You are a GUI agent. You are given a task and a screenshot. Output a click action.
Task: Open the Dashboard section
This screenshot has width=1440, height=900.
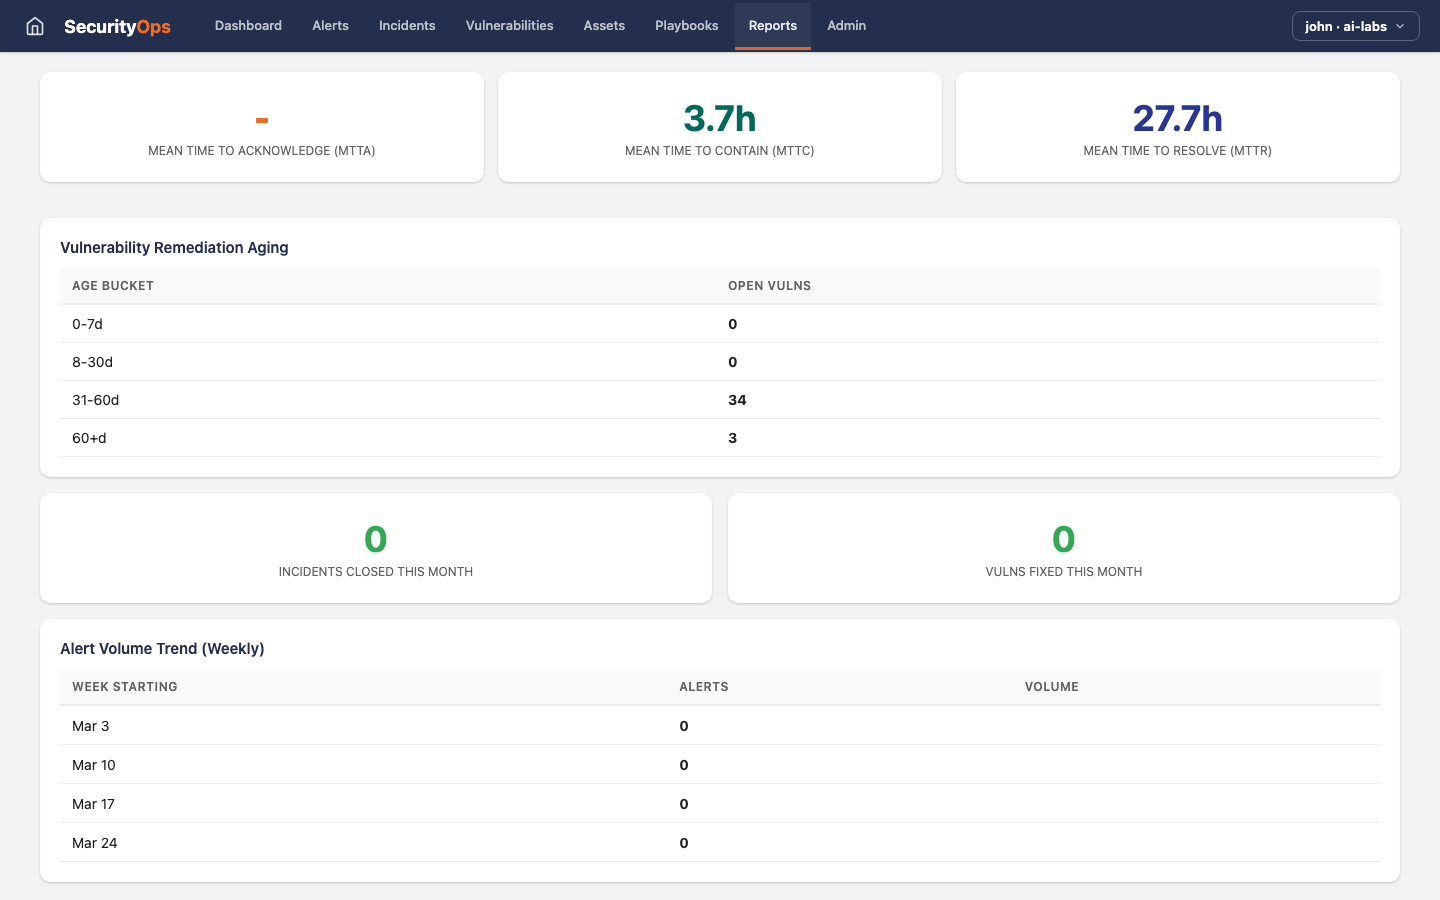point(248,26)
